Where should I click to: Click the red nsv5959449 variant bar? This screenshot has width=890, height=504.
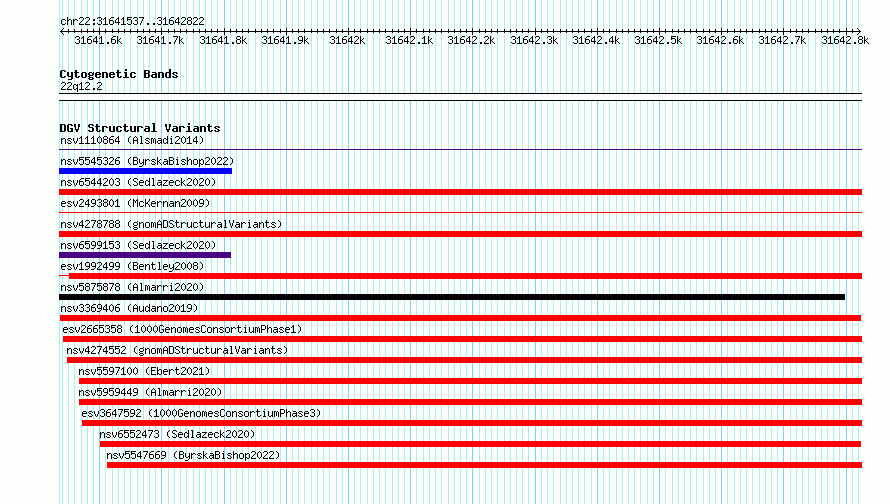470,402
